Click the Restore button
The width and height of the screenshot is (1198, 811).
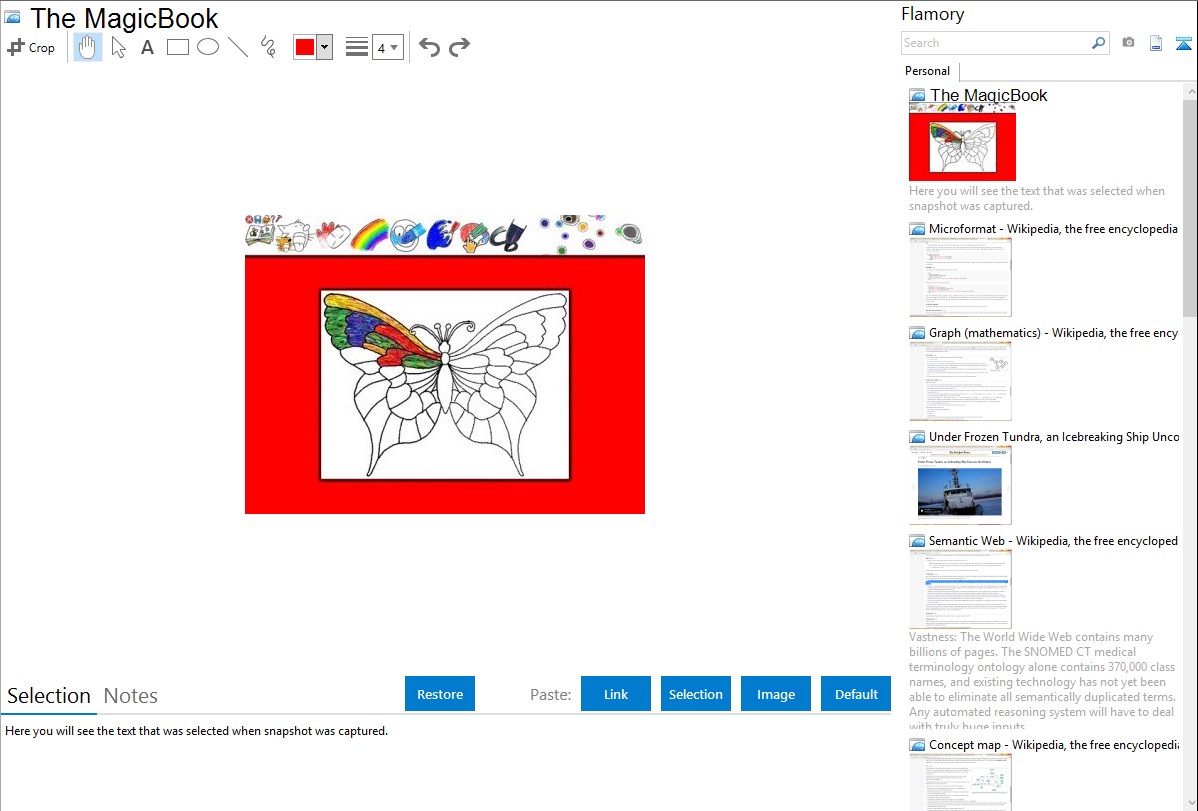(x=440, y=694)
